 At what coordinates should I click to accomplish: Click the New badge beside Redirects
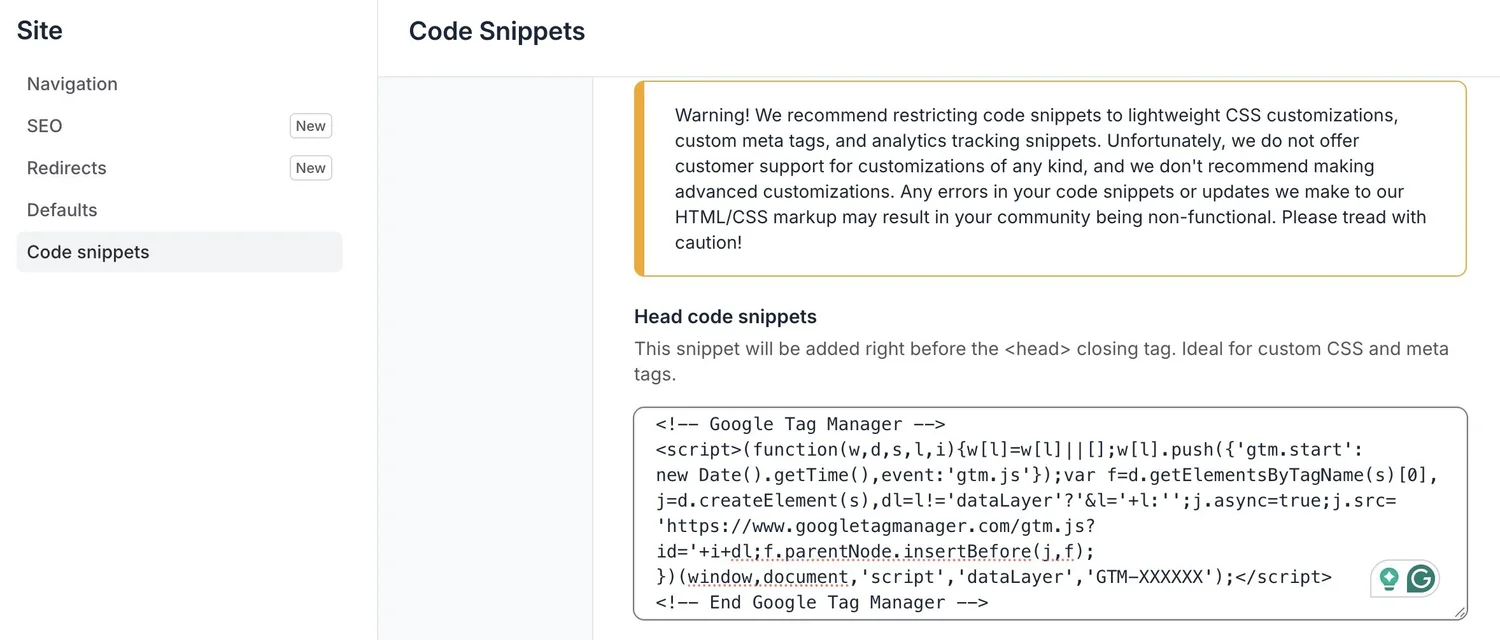(x=310, y=168)
